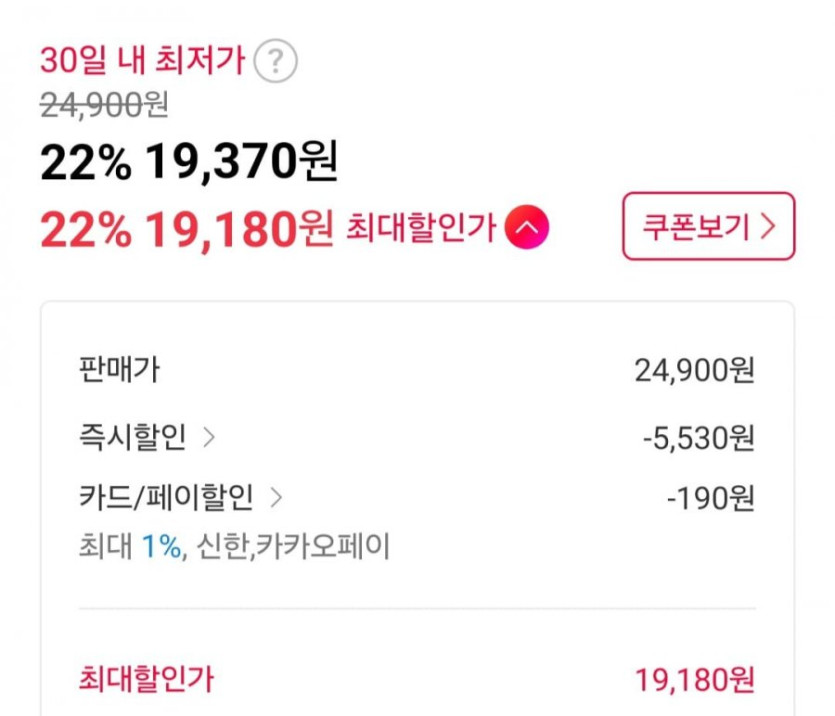The height and width of the screenshot is (716, 835).
Task: Click the -5,530원 instant discount amount
Action: tap(698, 438)
